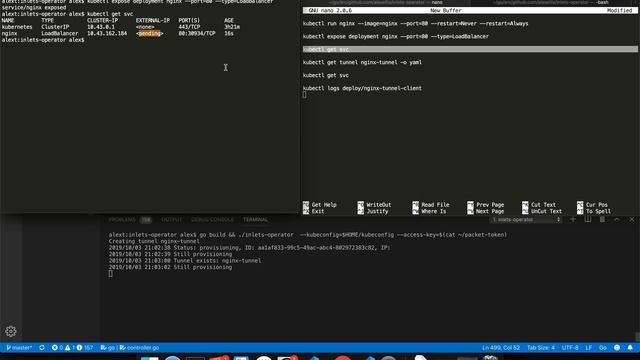This screenshot has height=360, width=640.
Task: Click the 'LoadBalancer' type cell
Action: click(60, 33)
